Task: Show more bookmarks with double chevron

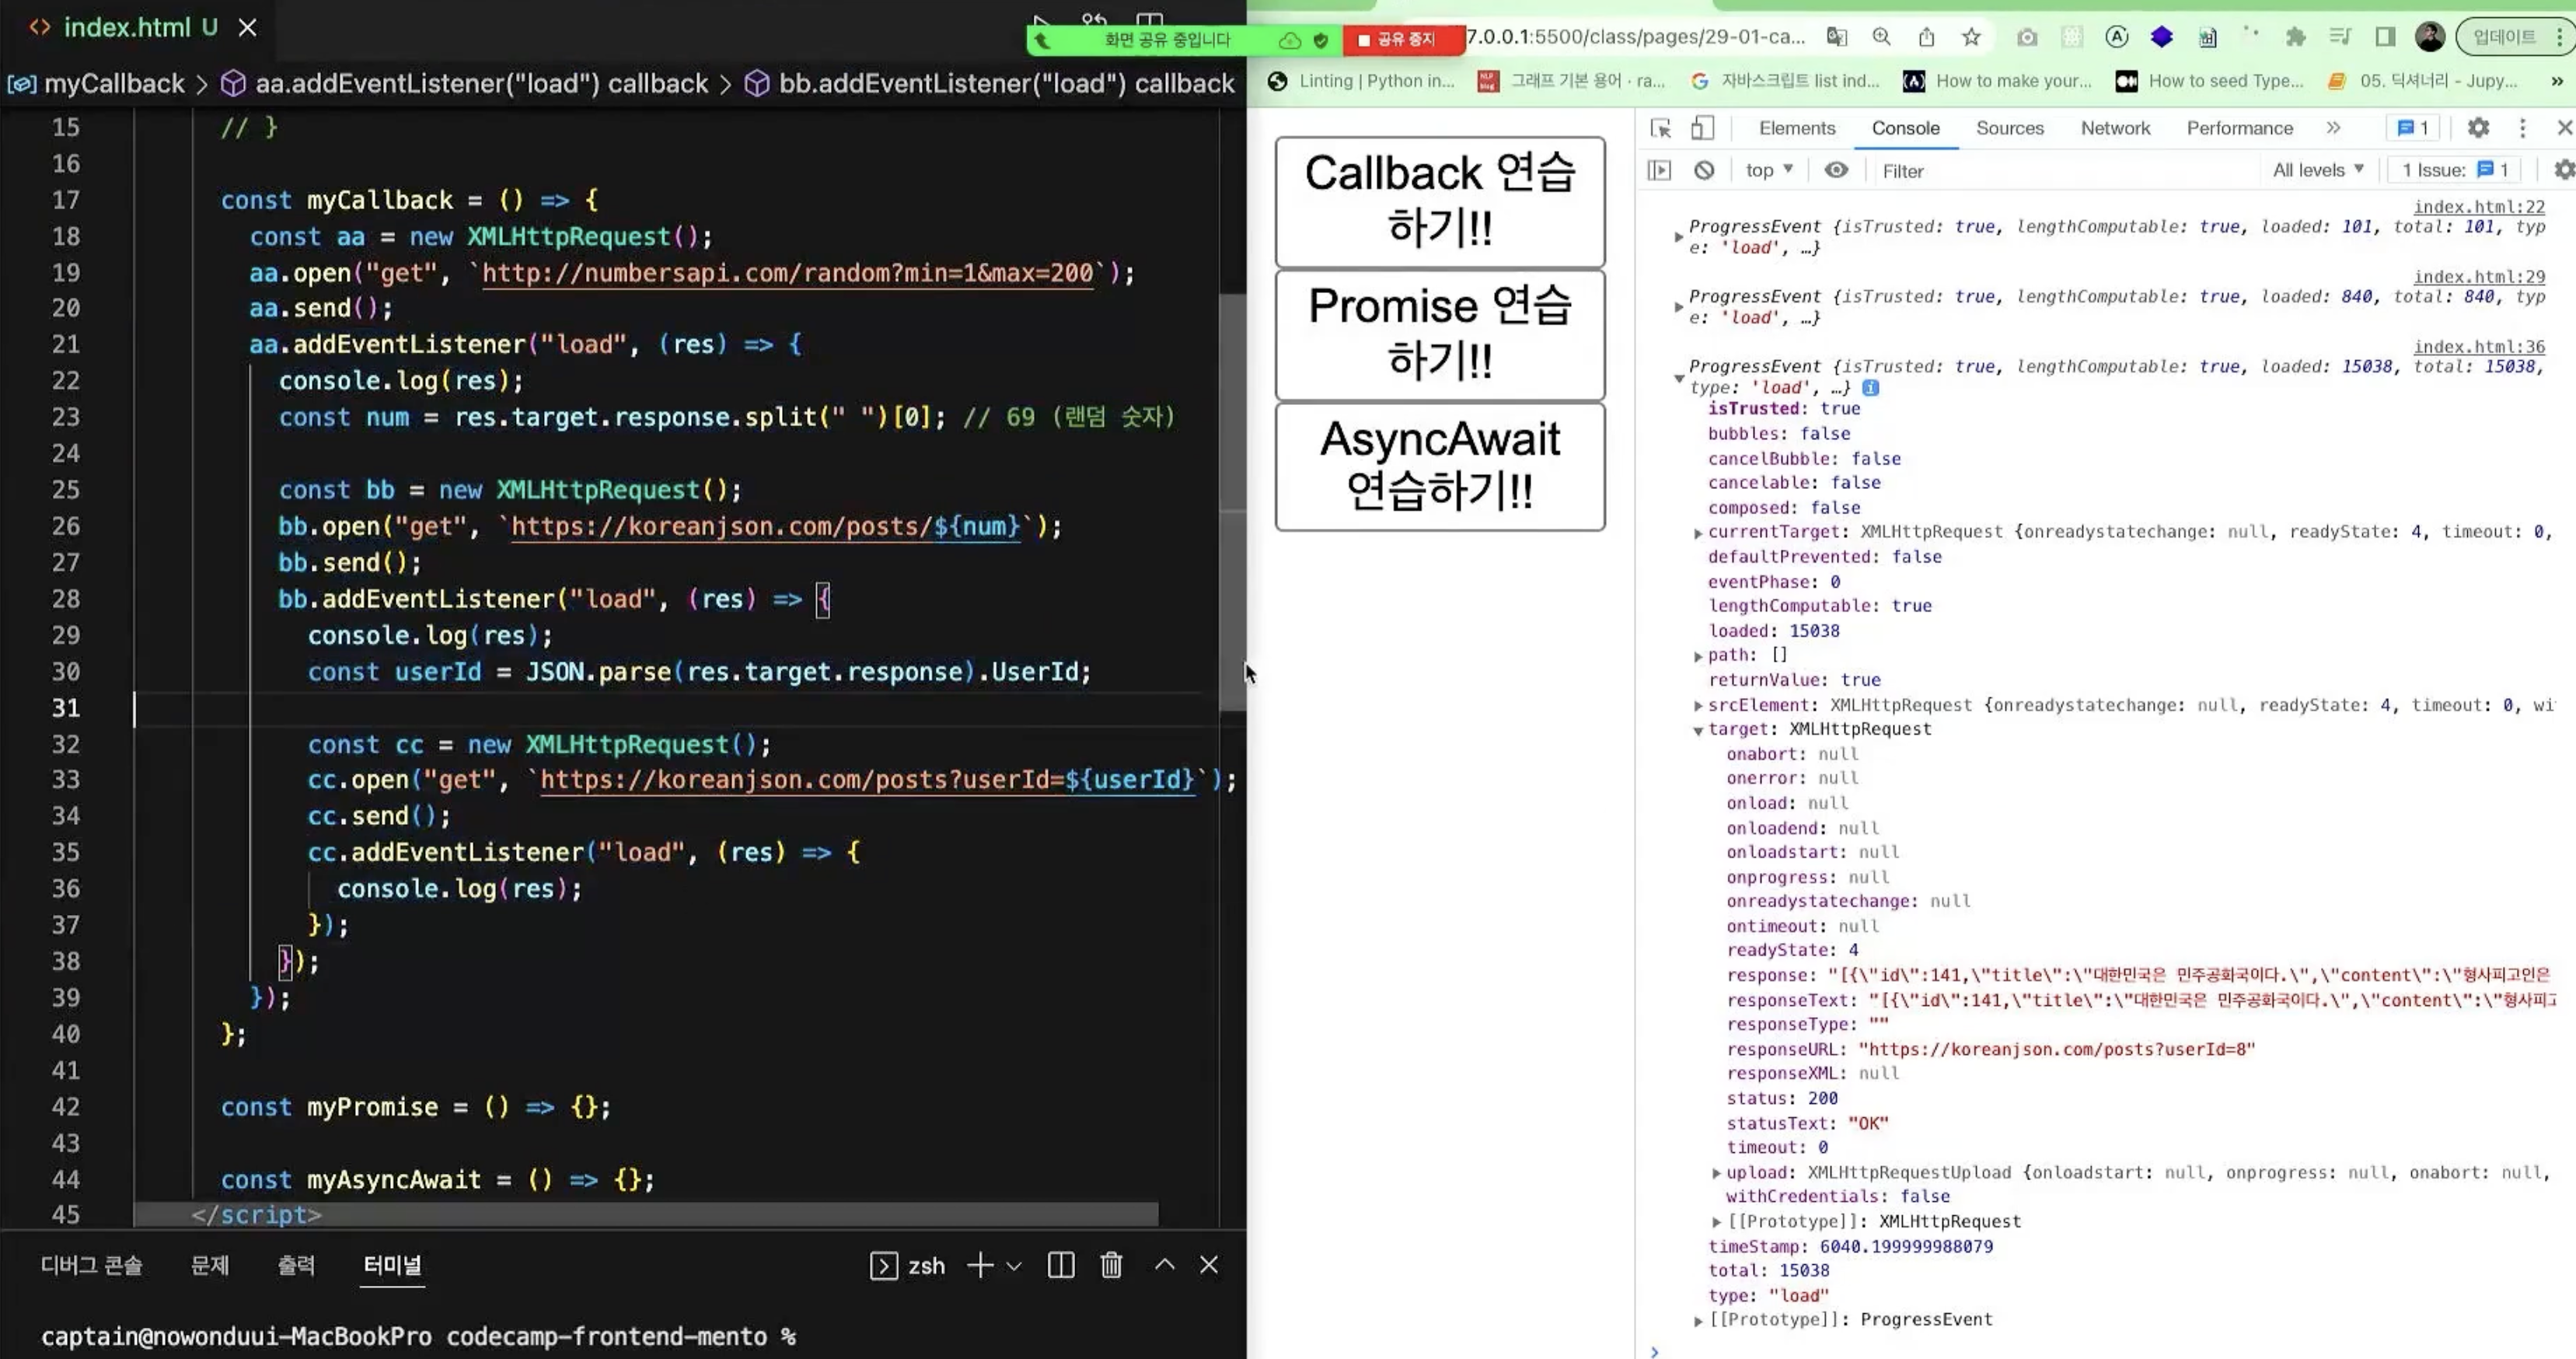Action: click(2557, 81)
